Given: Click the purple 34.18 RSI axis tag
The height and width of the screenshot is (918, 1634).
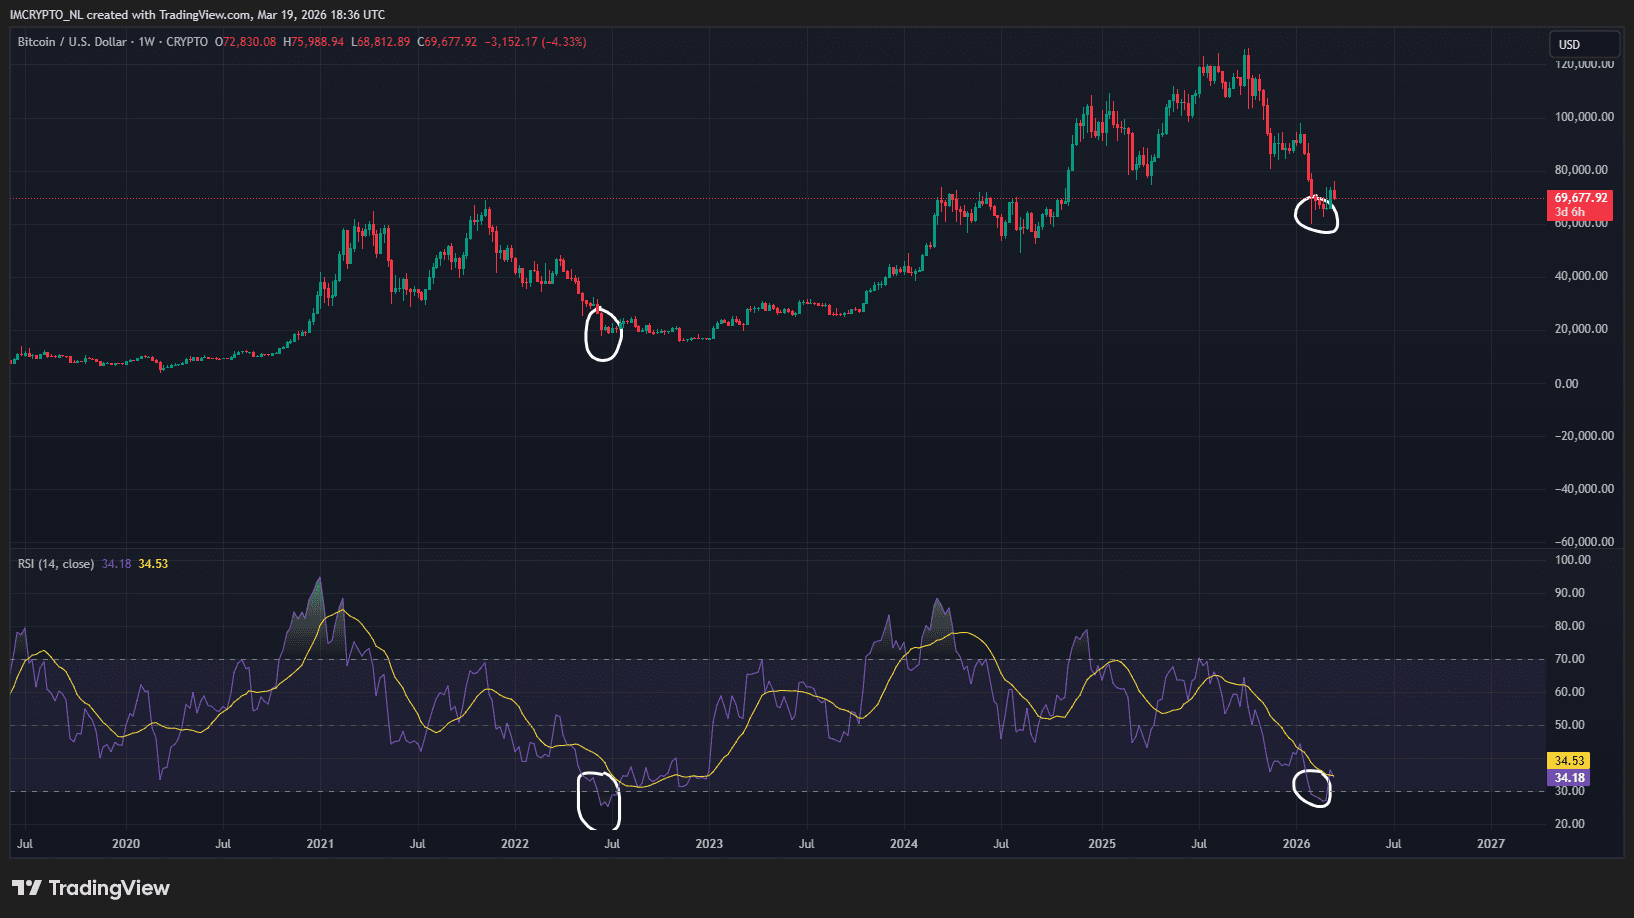Looking at the screenshot, I should tap(1568, 778).
